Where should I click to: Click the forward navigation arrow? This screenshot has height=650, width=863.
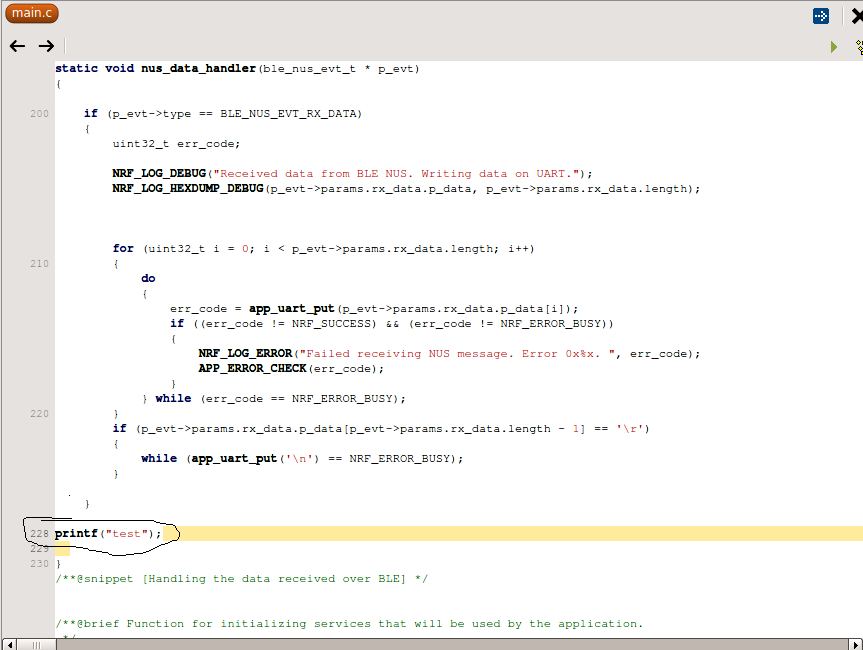tap(46, 45)
